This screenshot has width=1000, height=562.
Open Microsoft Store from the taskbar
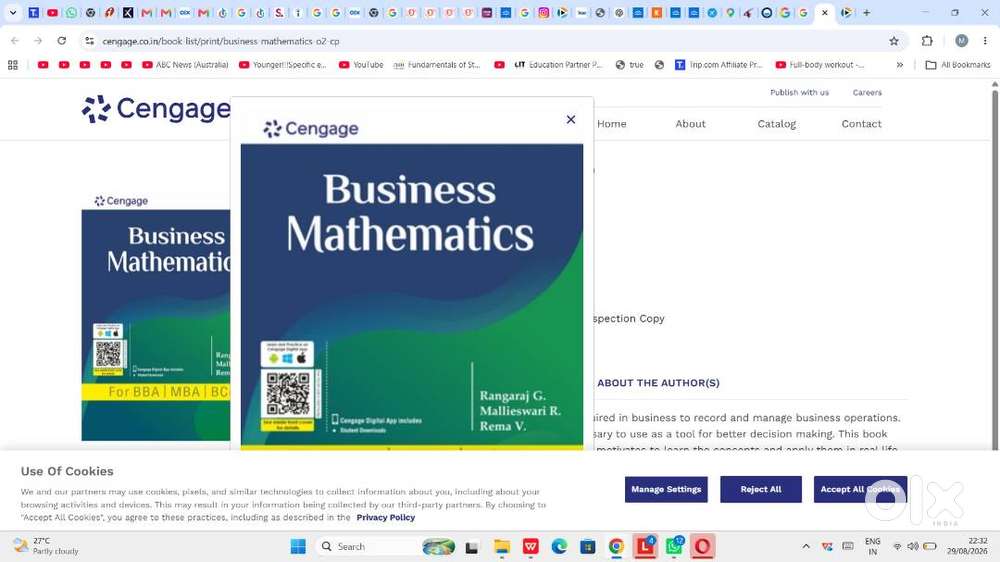point(587,547)
